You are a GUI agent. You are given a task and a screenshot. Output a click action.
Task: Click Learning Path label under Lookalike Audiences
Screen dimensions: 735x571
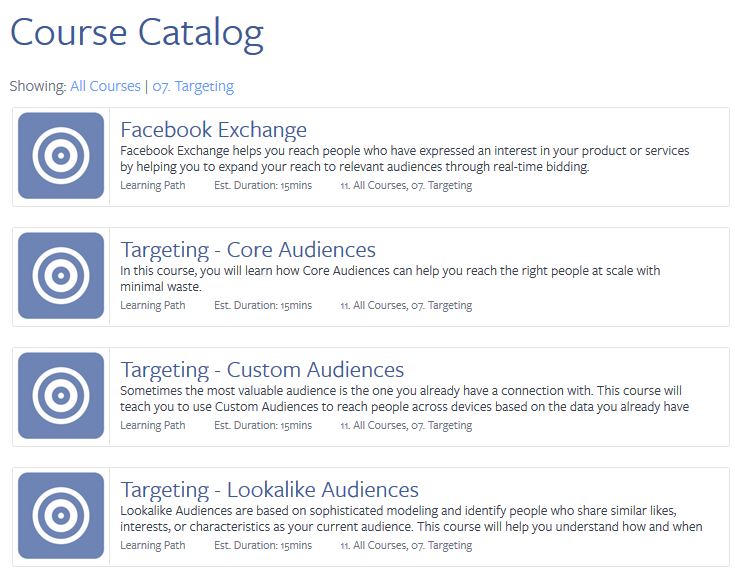[x=153, y=545]
